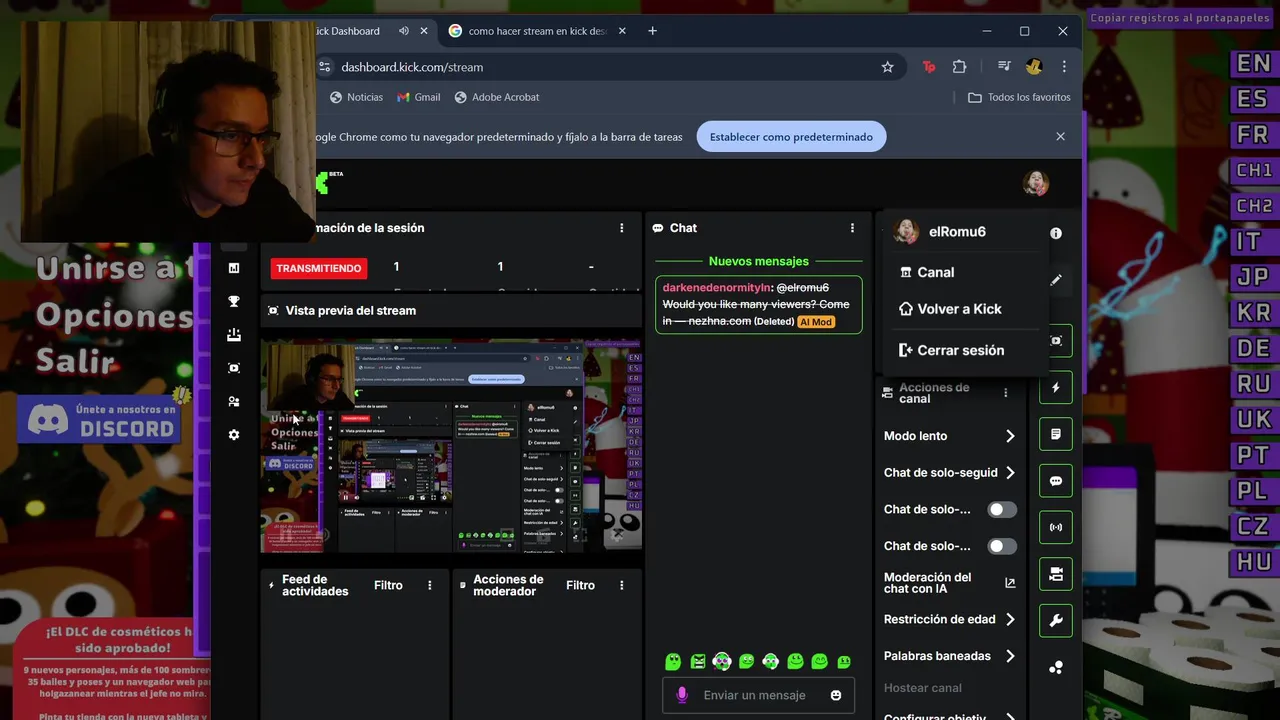Screen dimensions: 1280x720
Task: Toggle the wrench tools panel button
Action: pos(1056,621)
